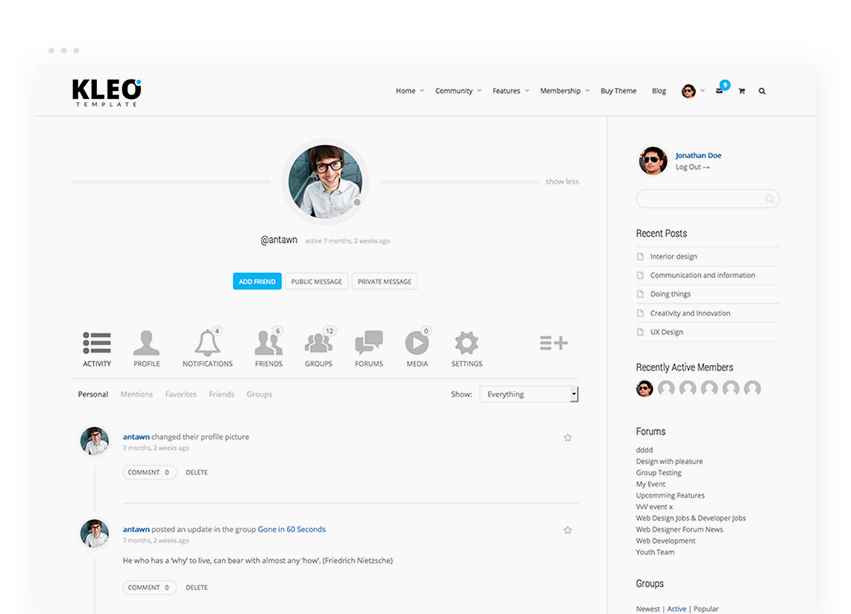
Task: Open the Media play icon
Action: pyautogui.click(x=417, y=344)
